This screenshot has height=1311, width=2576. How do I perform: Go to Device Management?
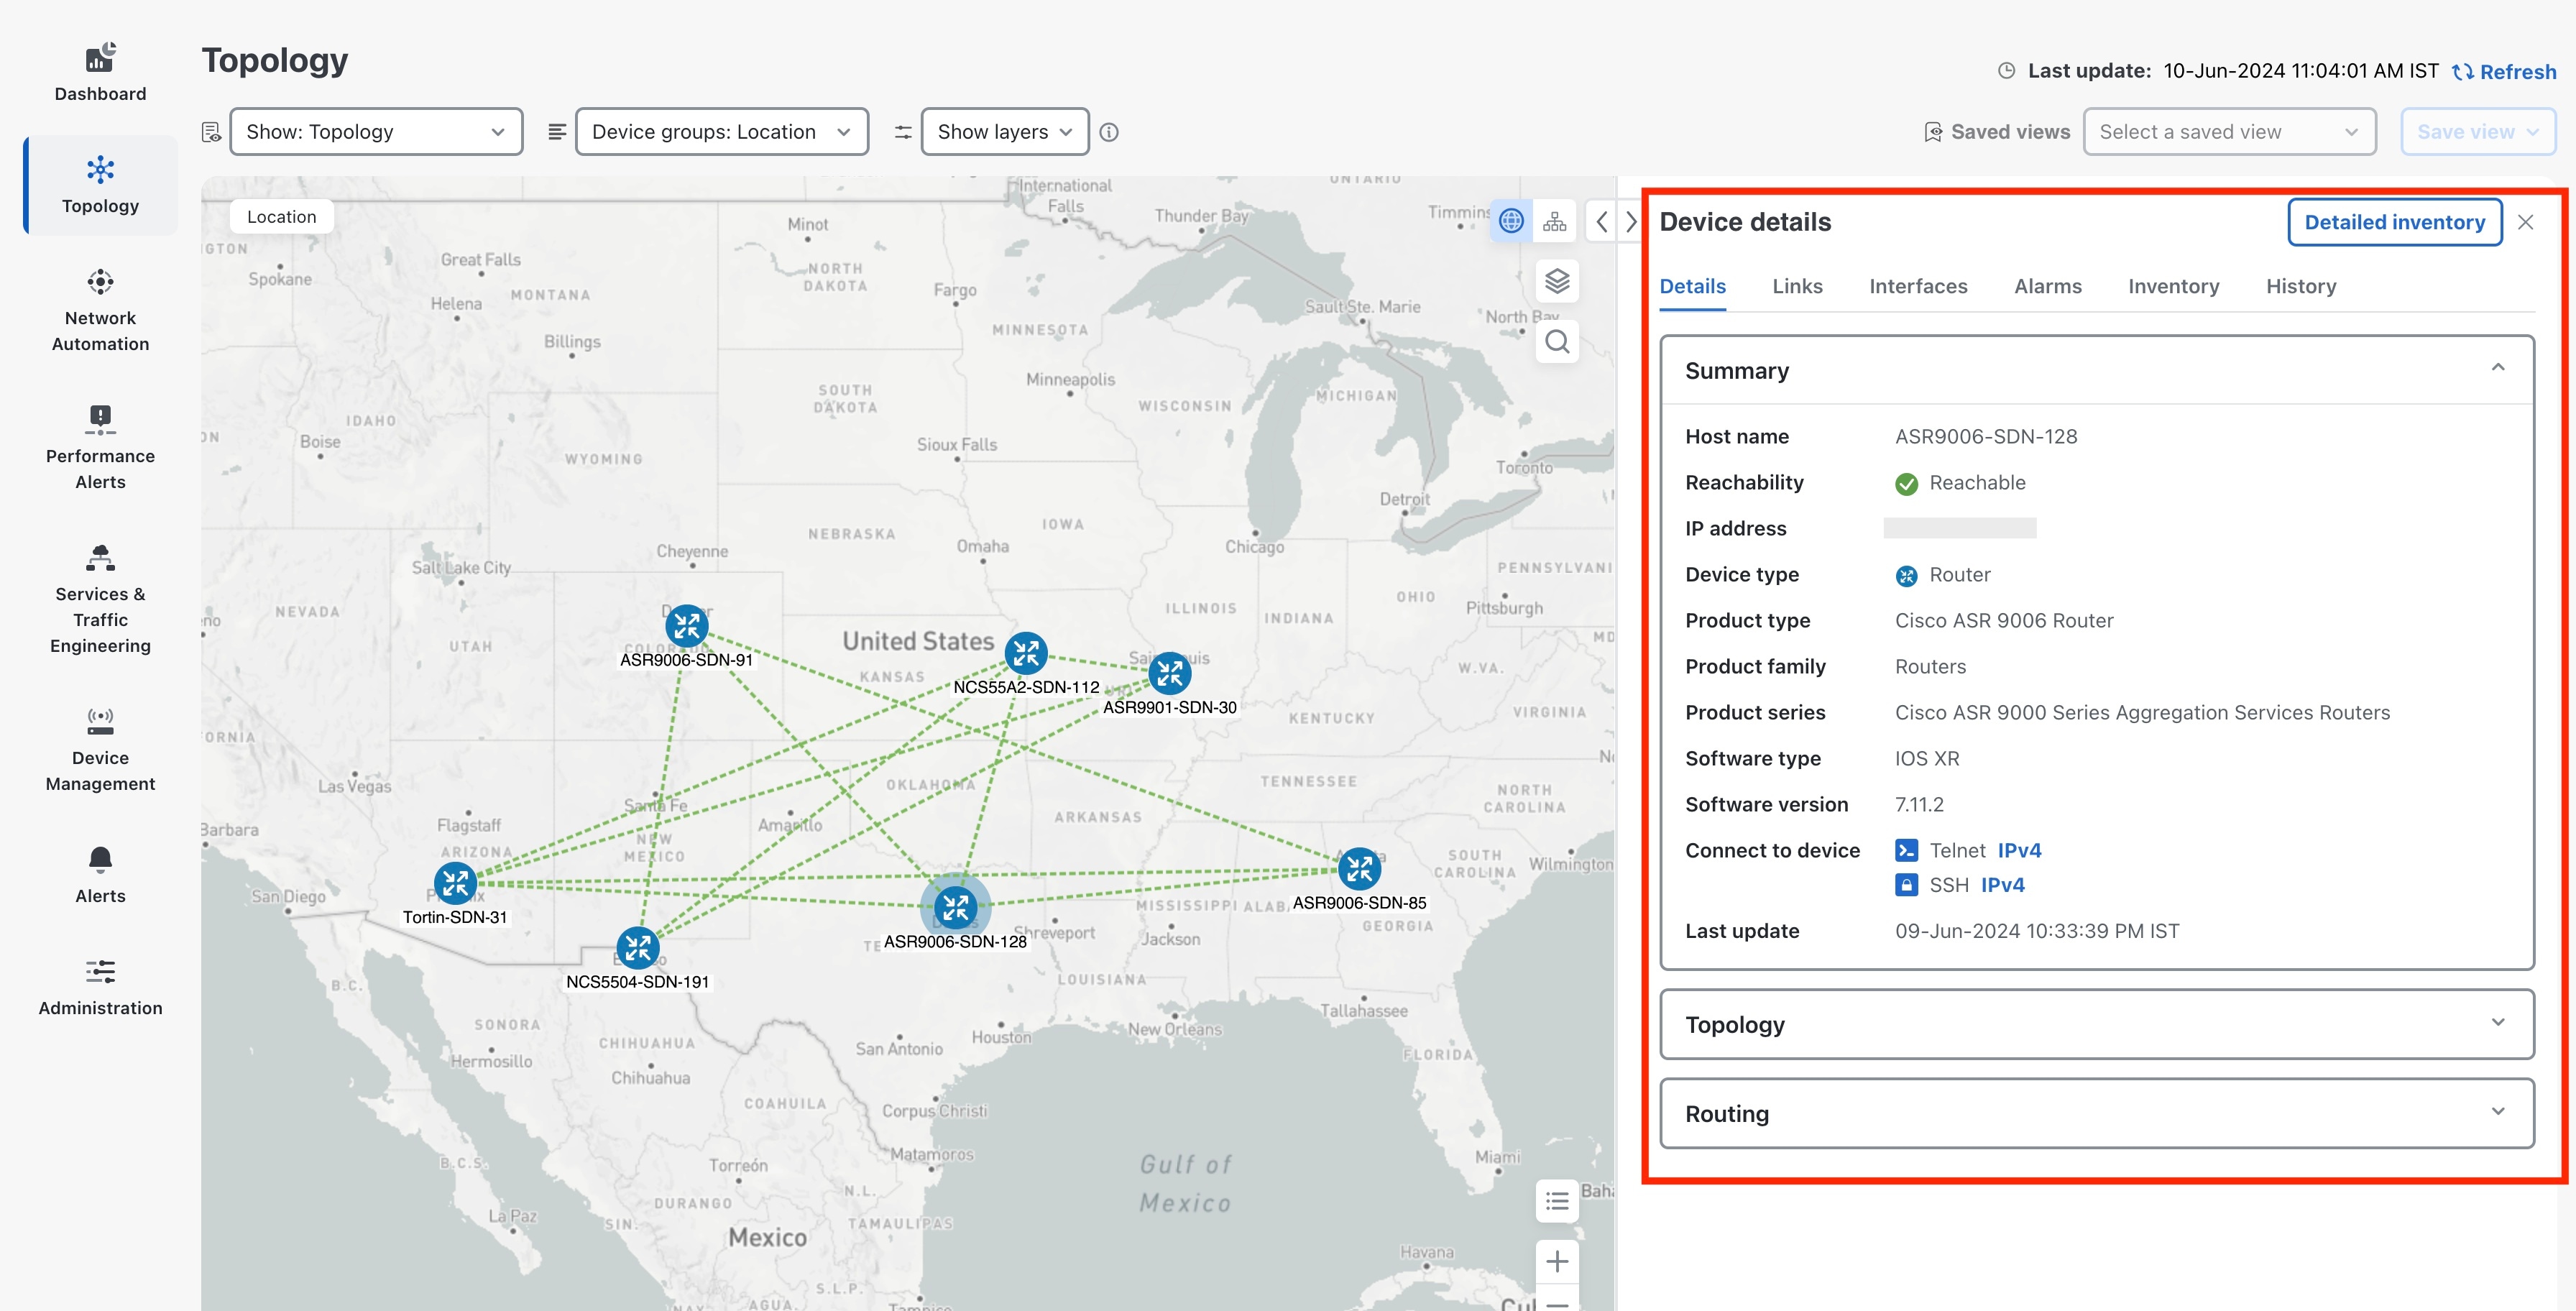point(100,750)
